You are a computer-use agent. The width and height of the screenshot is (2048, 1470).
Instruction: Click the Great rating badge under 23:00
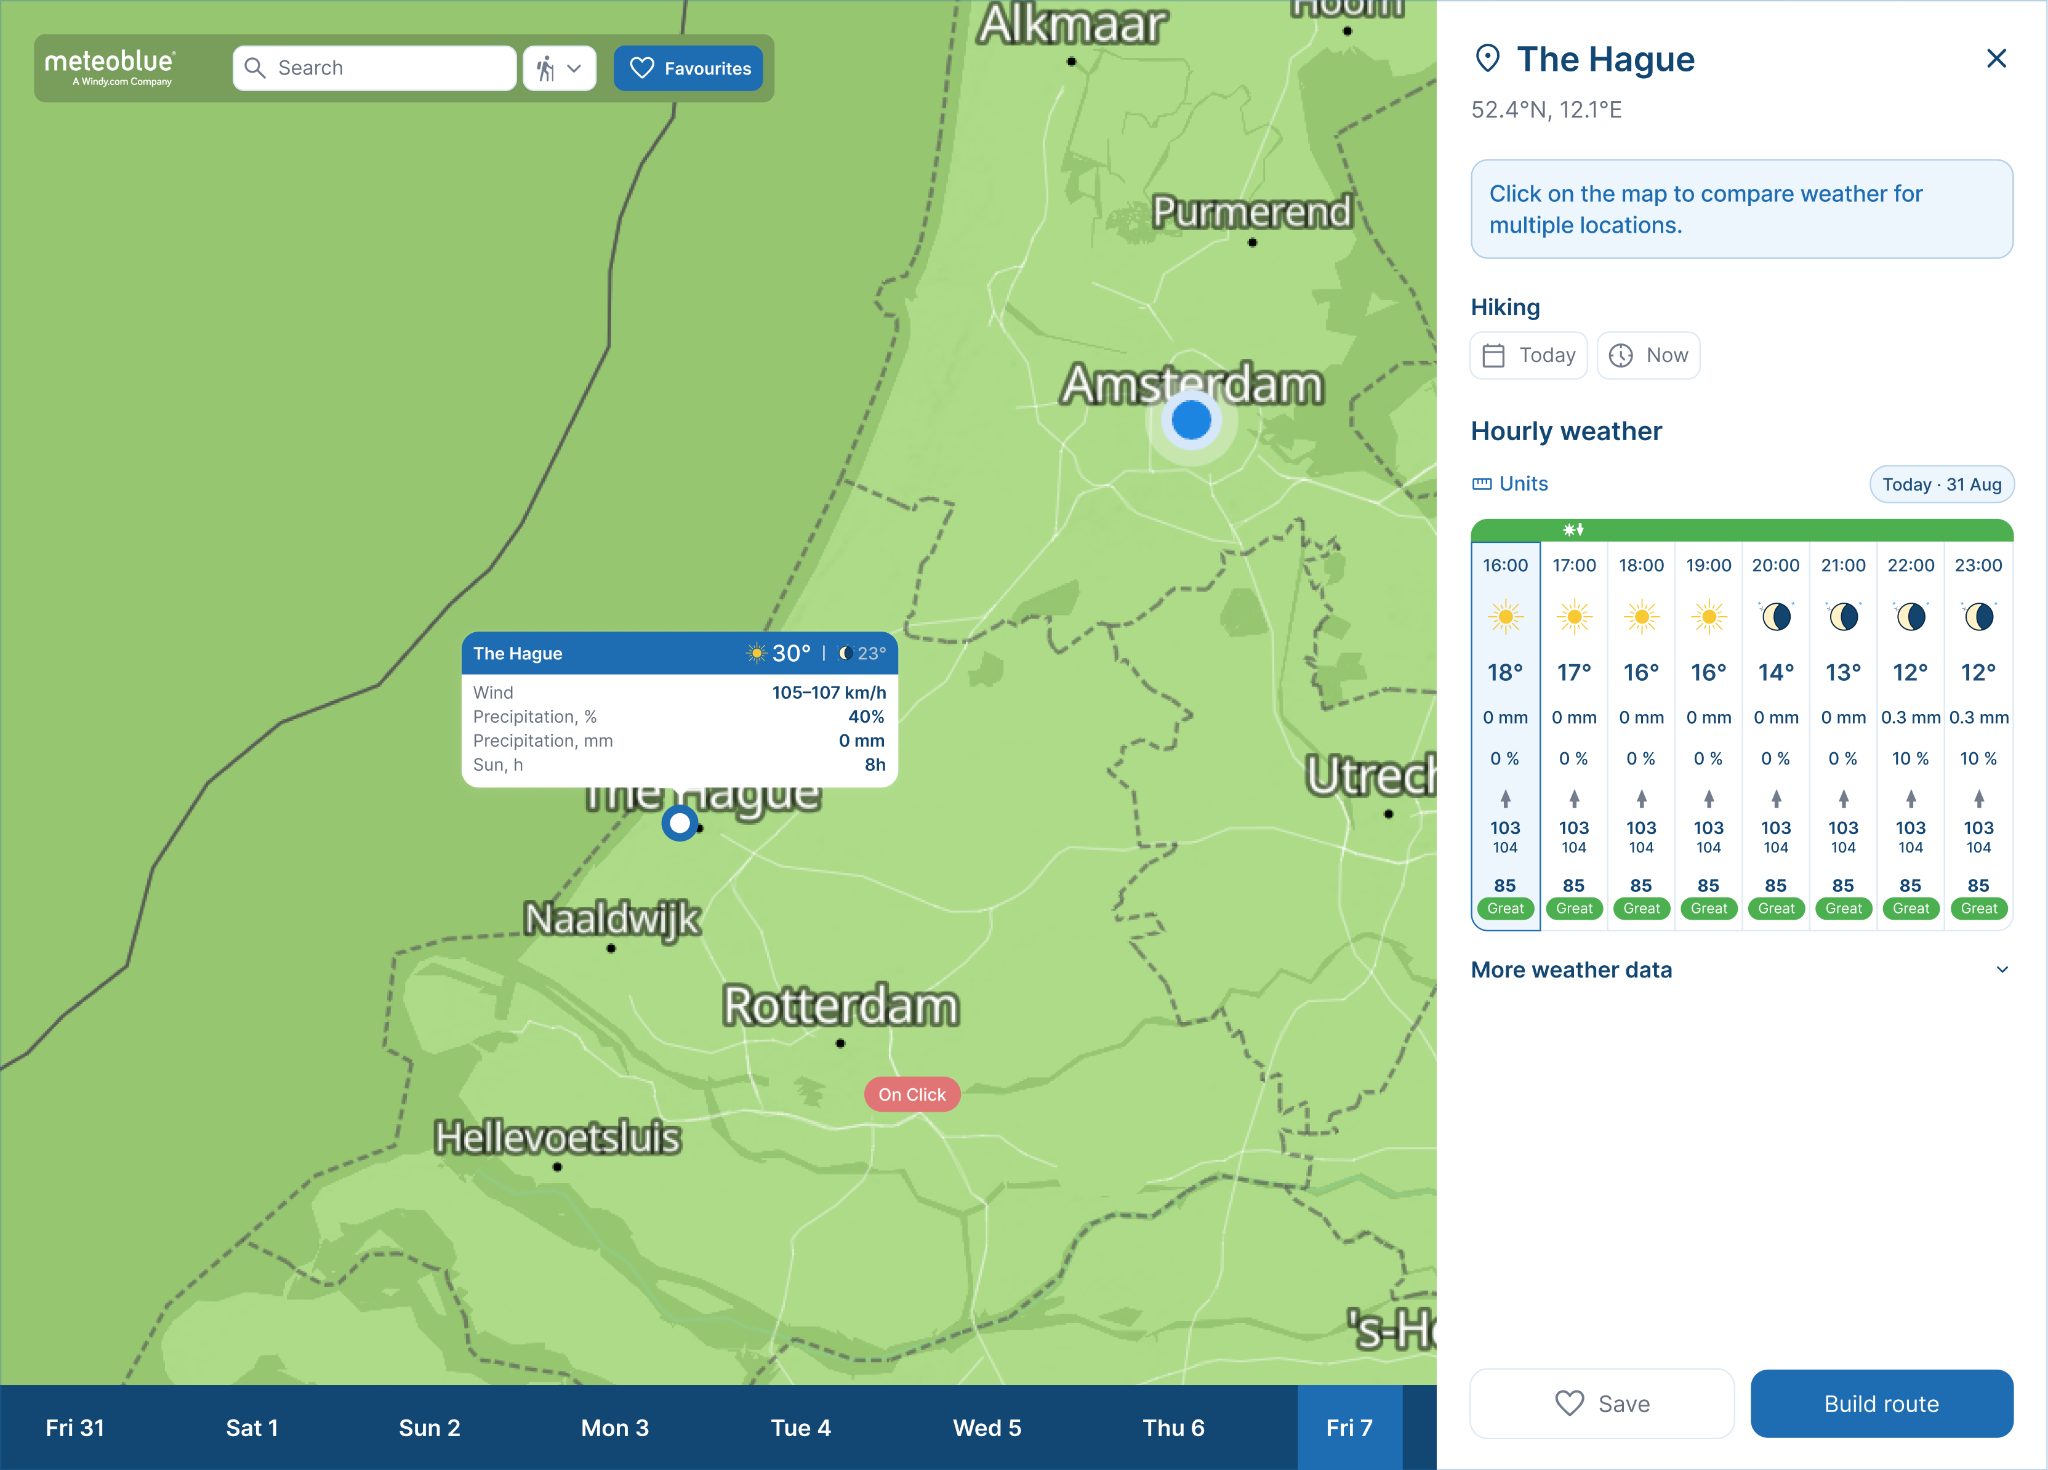click(1978, 908)
